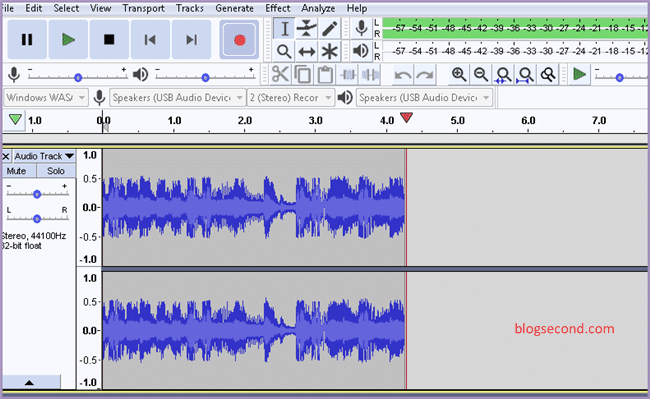This screenshot has width=650, height=399.
Task: Open the Audio Track name dropdown menu
Action: coord(44,156)
